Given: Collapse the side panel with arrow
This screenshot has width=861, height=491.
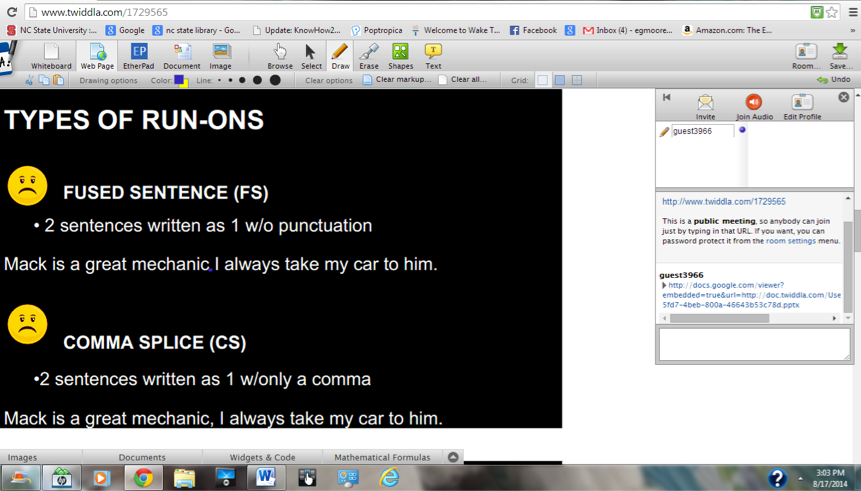Looking at the screenshot, I should pyautogui.click(x=666, y=98).
